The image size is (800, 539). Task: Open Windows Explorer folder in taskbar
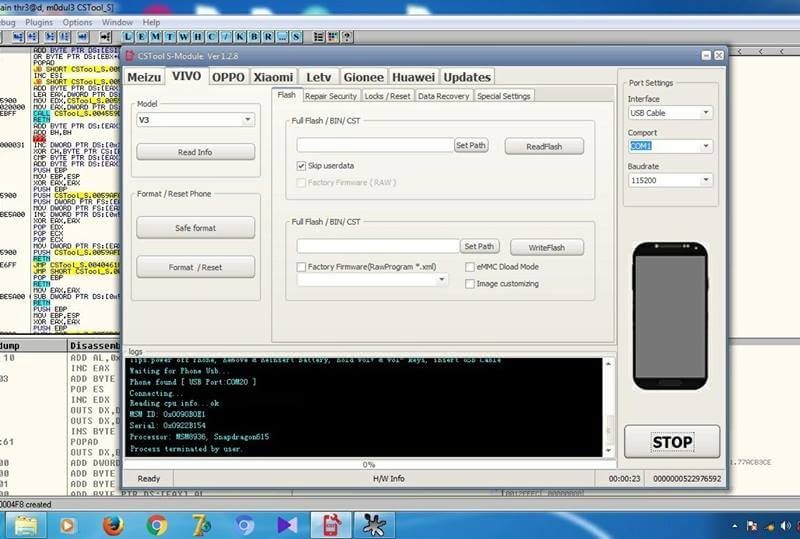point(26,525)
